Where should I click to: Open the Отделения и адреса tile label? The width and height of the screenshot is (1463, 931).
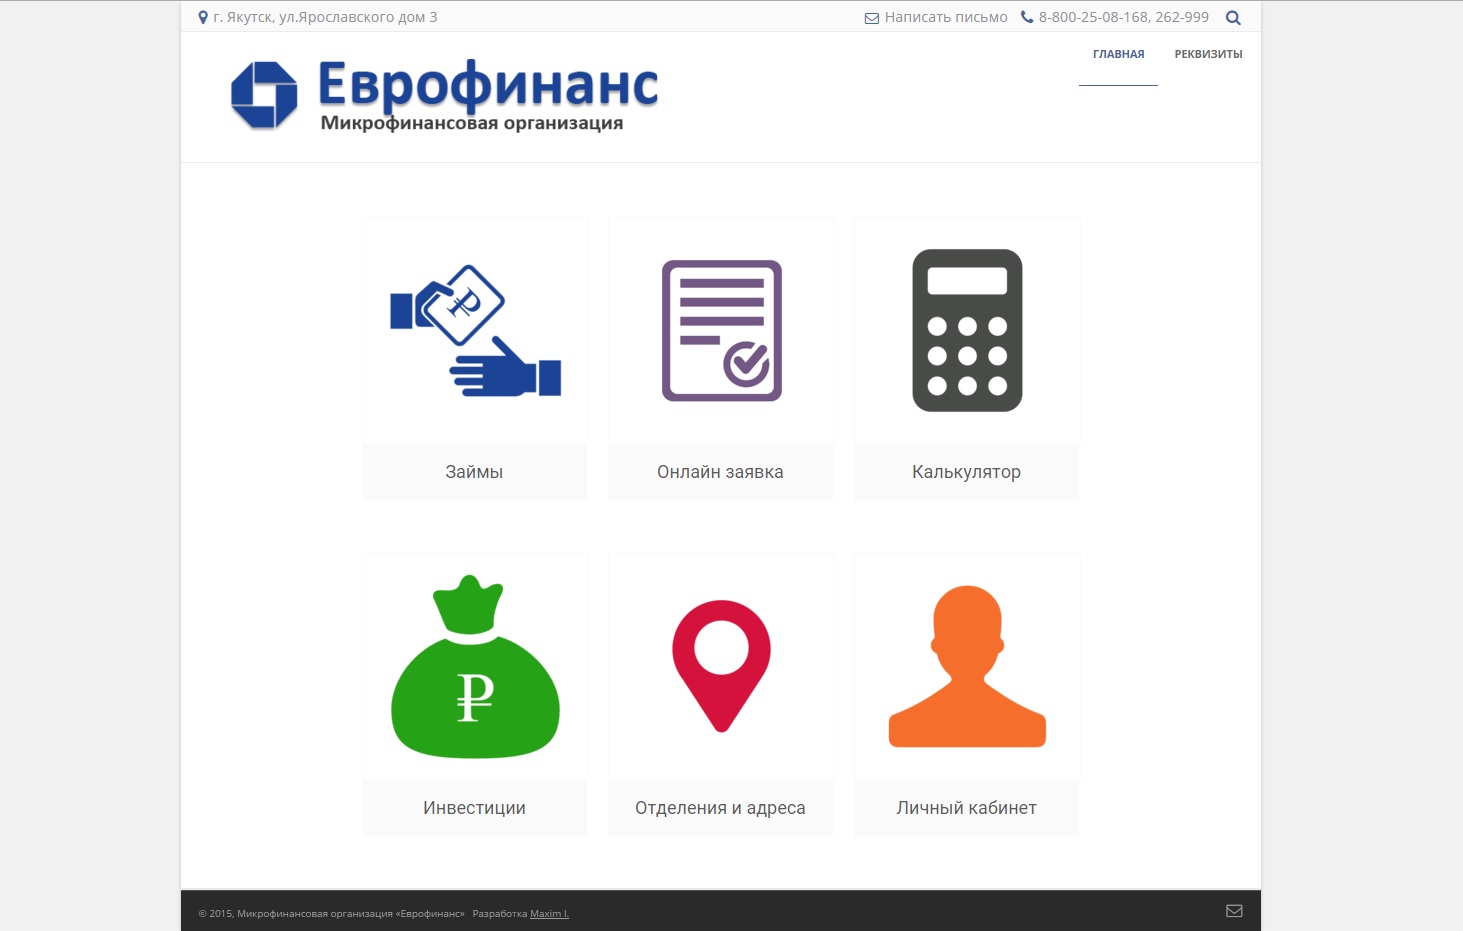point(720,808)
